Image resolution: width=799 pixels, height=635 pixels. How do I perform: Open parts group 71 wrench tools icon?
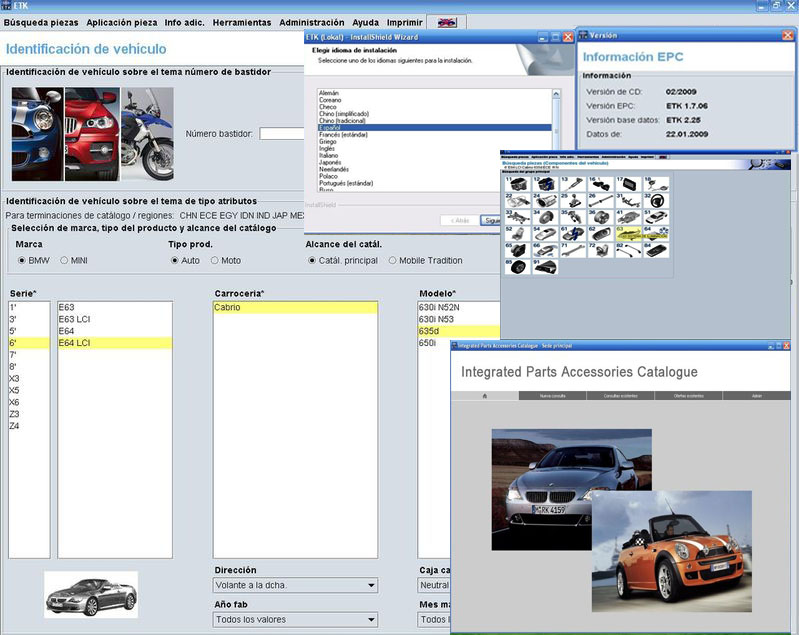(573, 250)
